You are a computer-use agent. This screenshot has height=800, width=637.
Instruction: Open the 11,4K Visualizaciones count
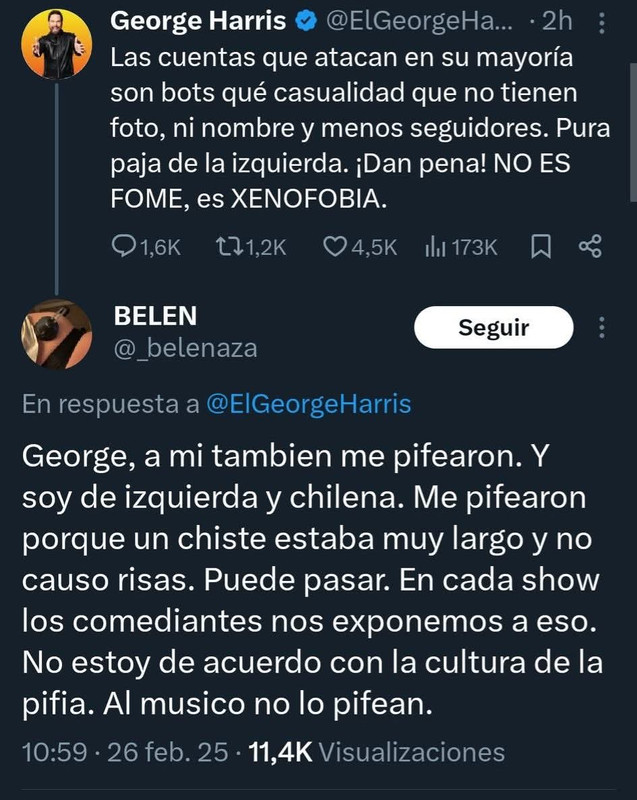376,752
